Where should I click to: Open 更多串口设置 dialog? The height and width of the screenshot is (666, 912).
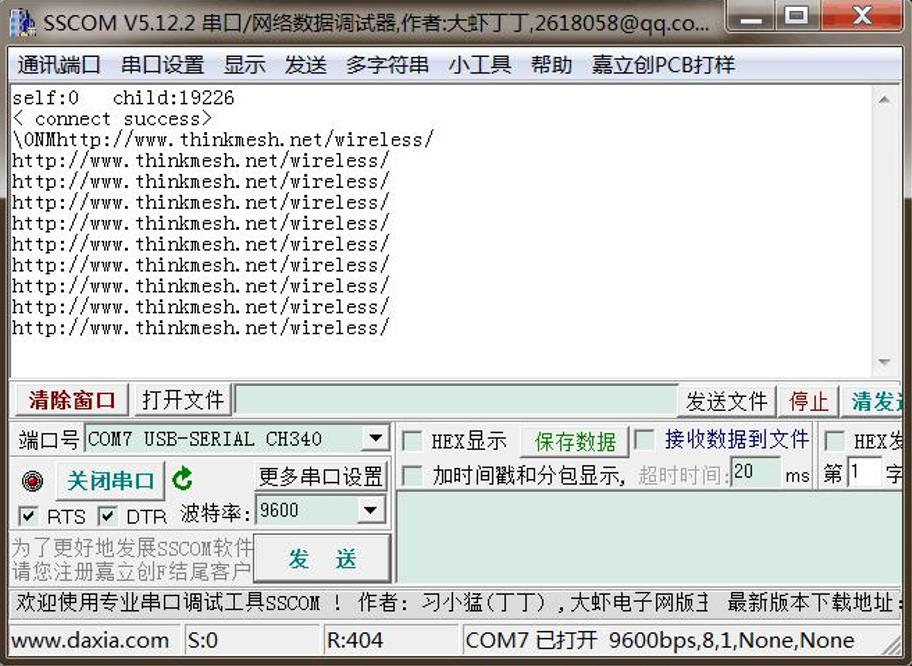click(320, 476)
